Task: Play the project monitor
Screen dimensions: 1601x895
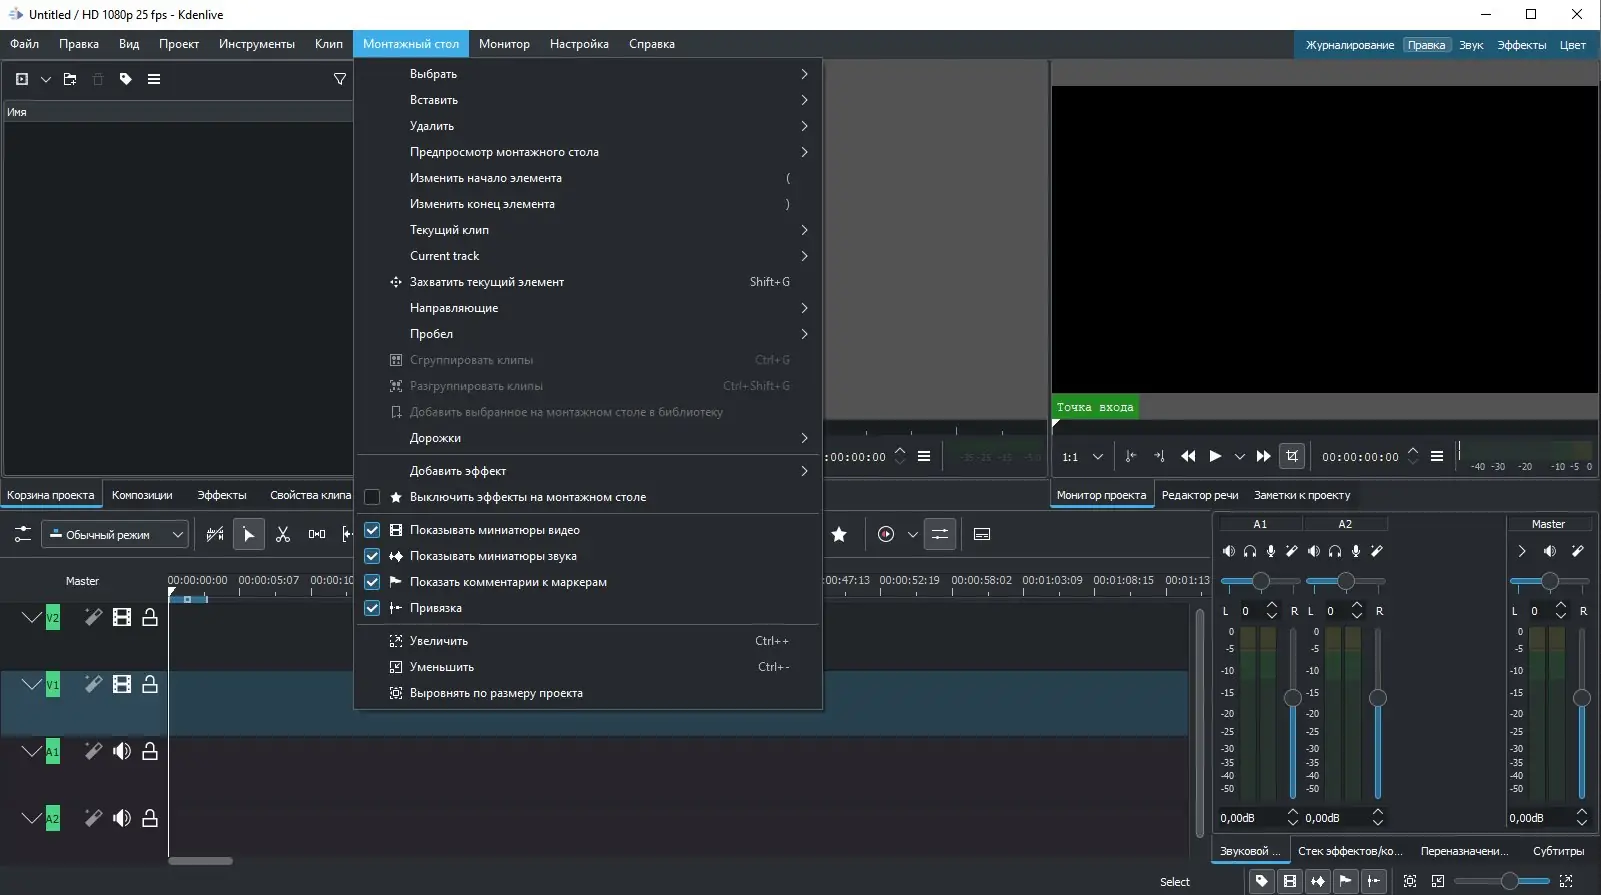Action: (1215, 456)
